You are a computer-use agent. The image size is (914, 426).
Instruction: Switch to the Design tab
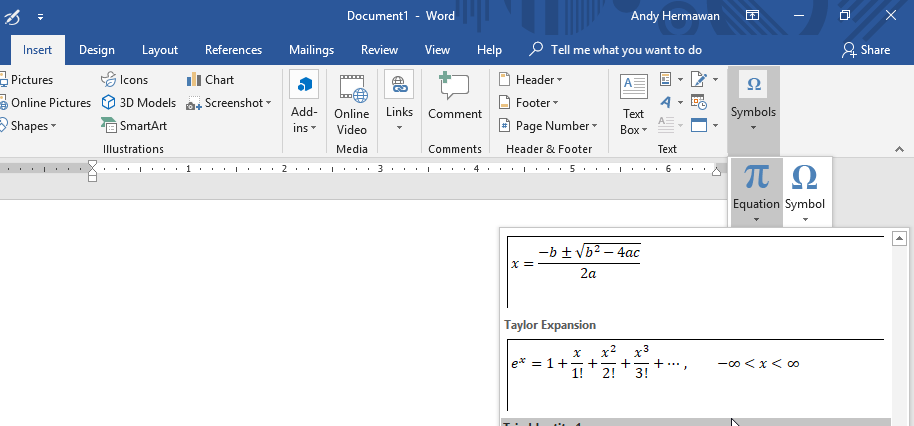coord(97,50)
